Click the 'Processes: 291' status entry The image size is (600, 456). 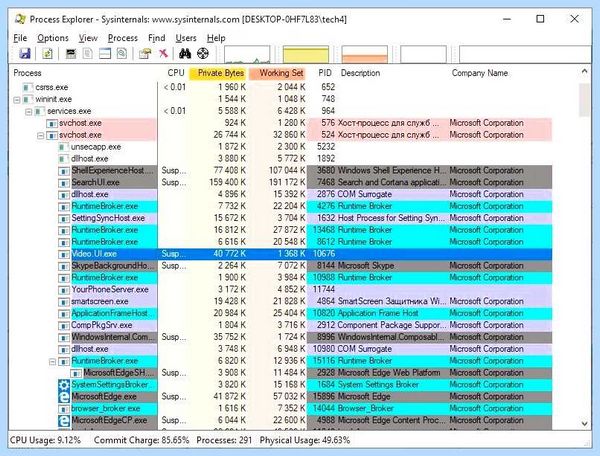pos(224,440)
